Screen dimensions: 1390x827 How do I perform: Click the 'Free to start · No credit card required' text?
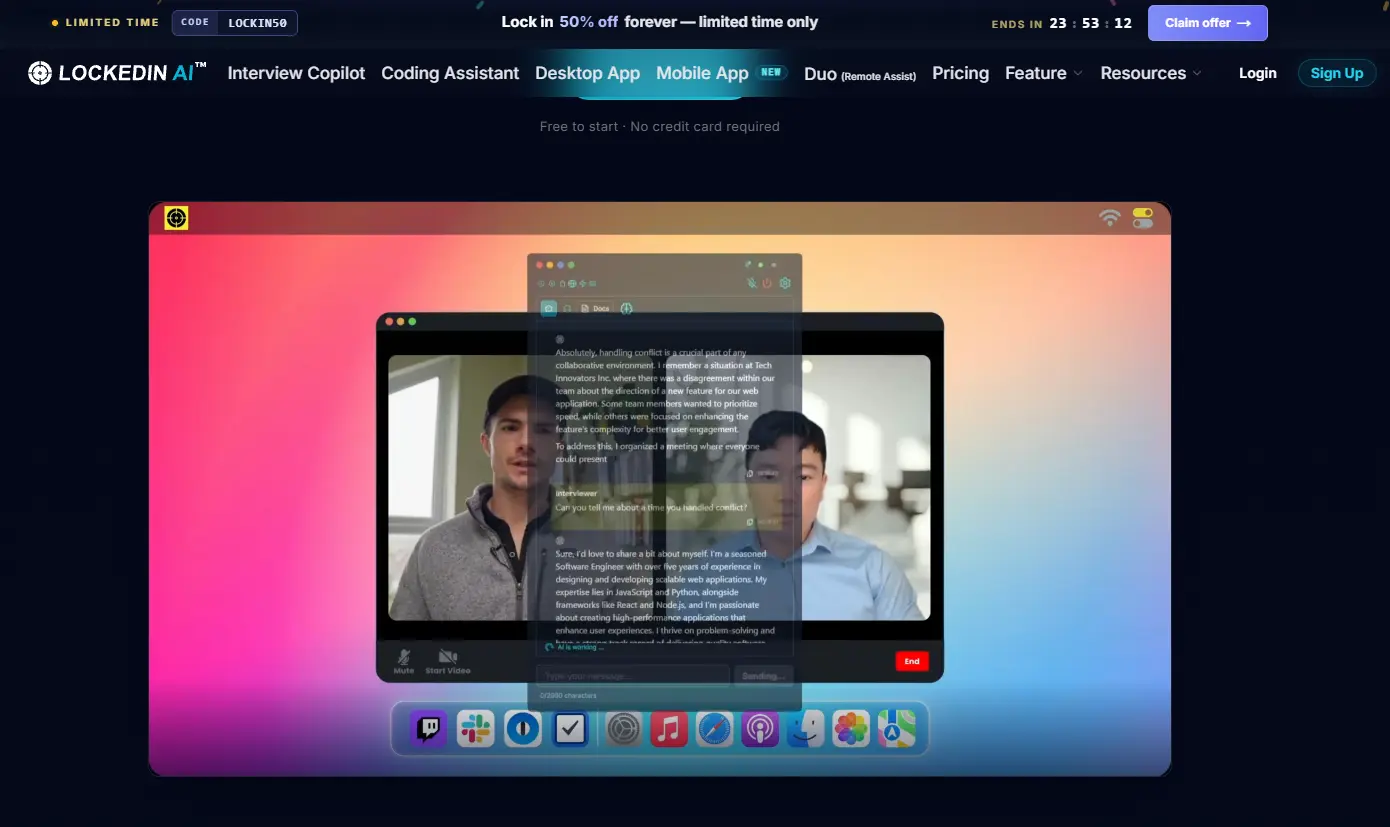coord(659,127)
